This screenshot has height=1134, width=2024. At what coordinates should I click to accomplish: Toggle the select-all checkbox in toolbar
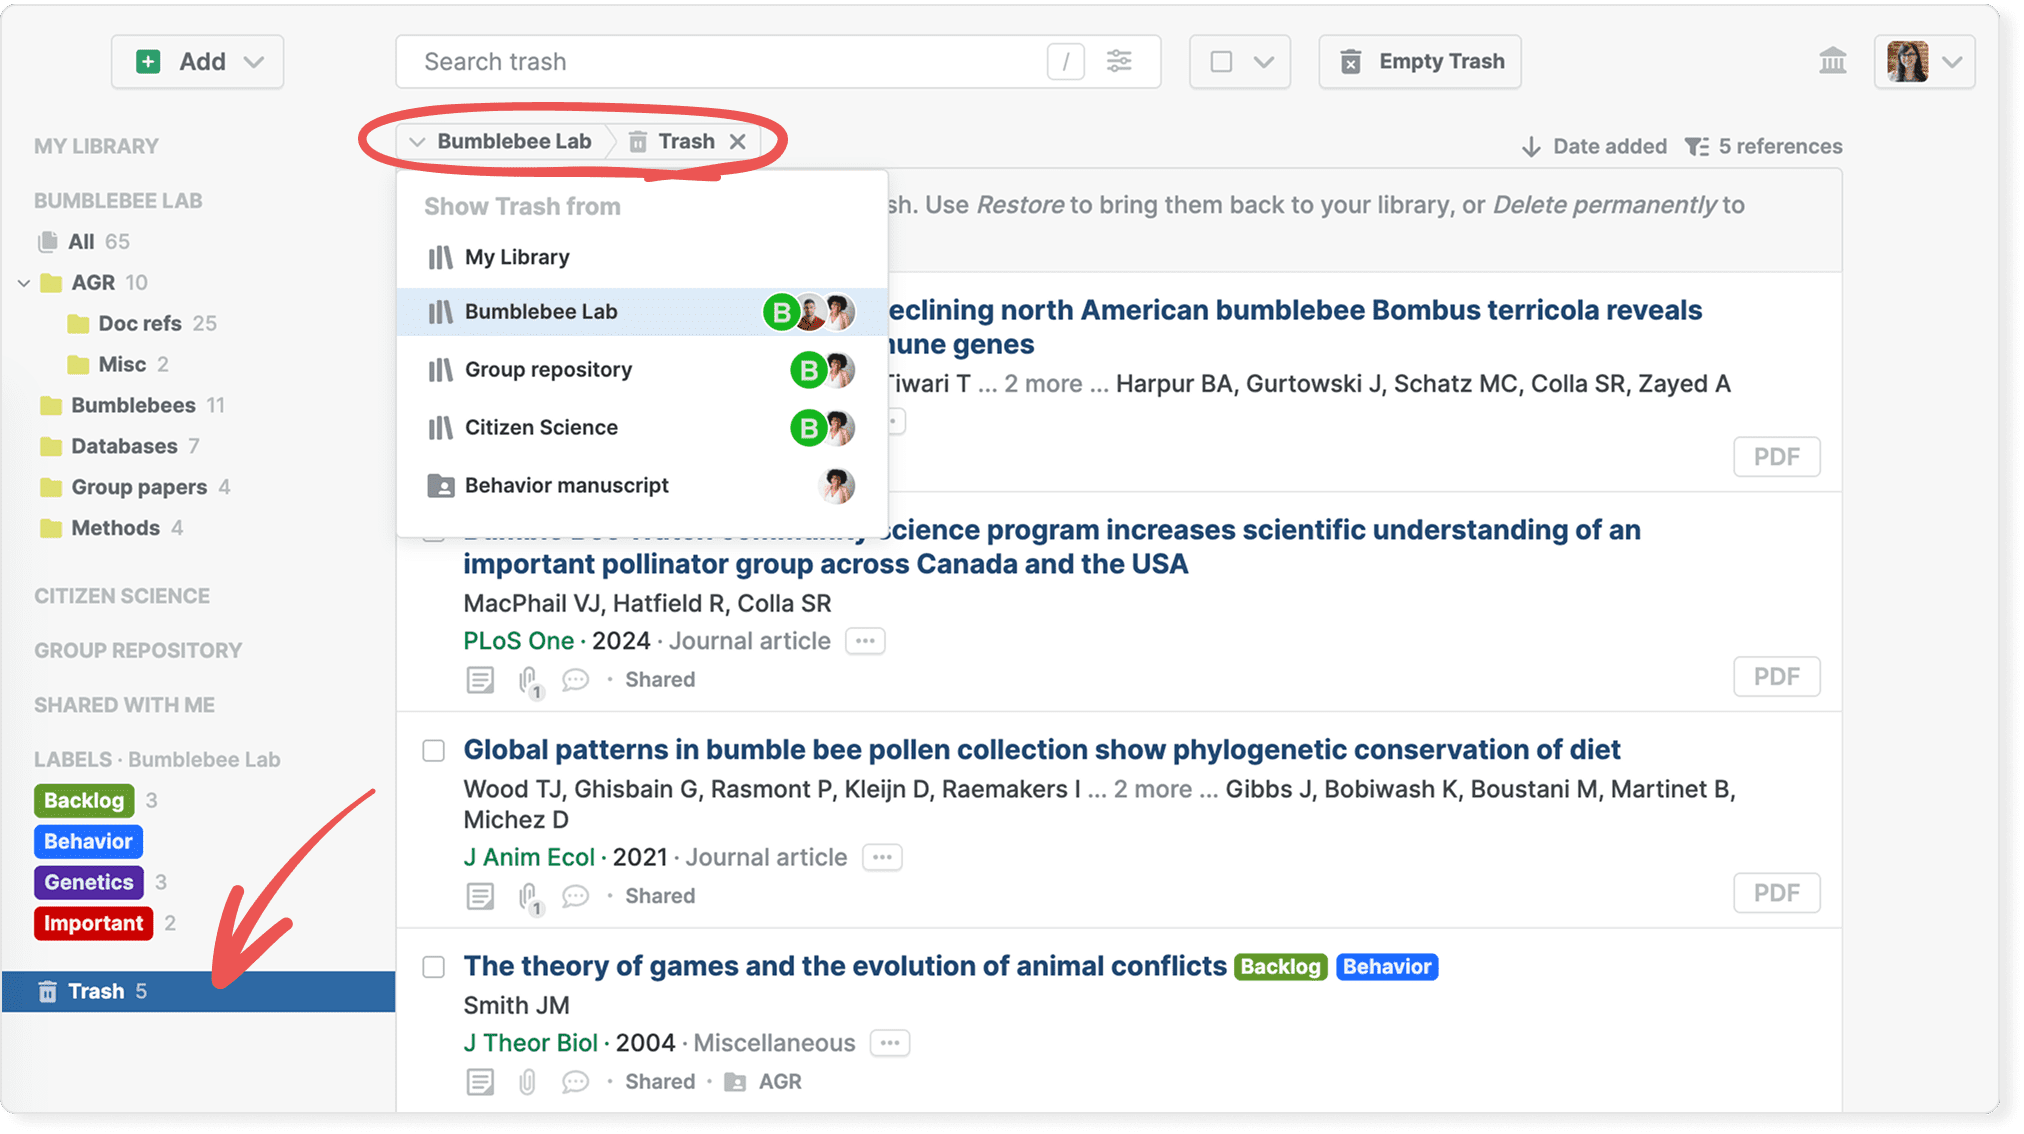(x=1221, y=62)
